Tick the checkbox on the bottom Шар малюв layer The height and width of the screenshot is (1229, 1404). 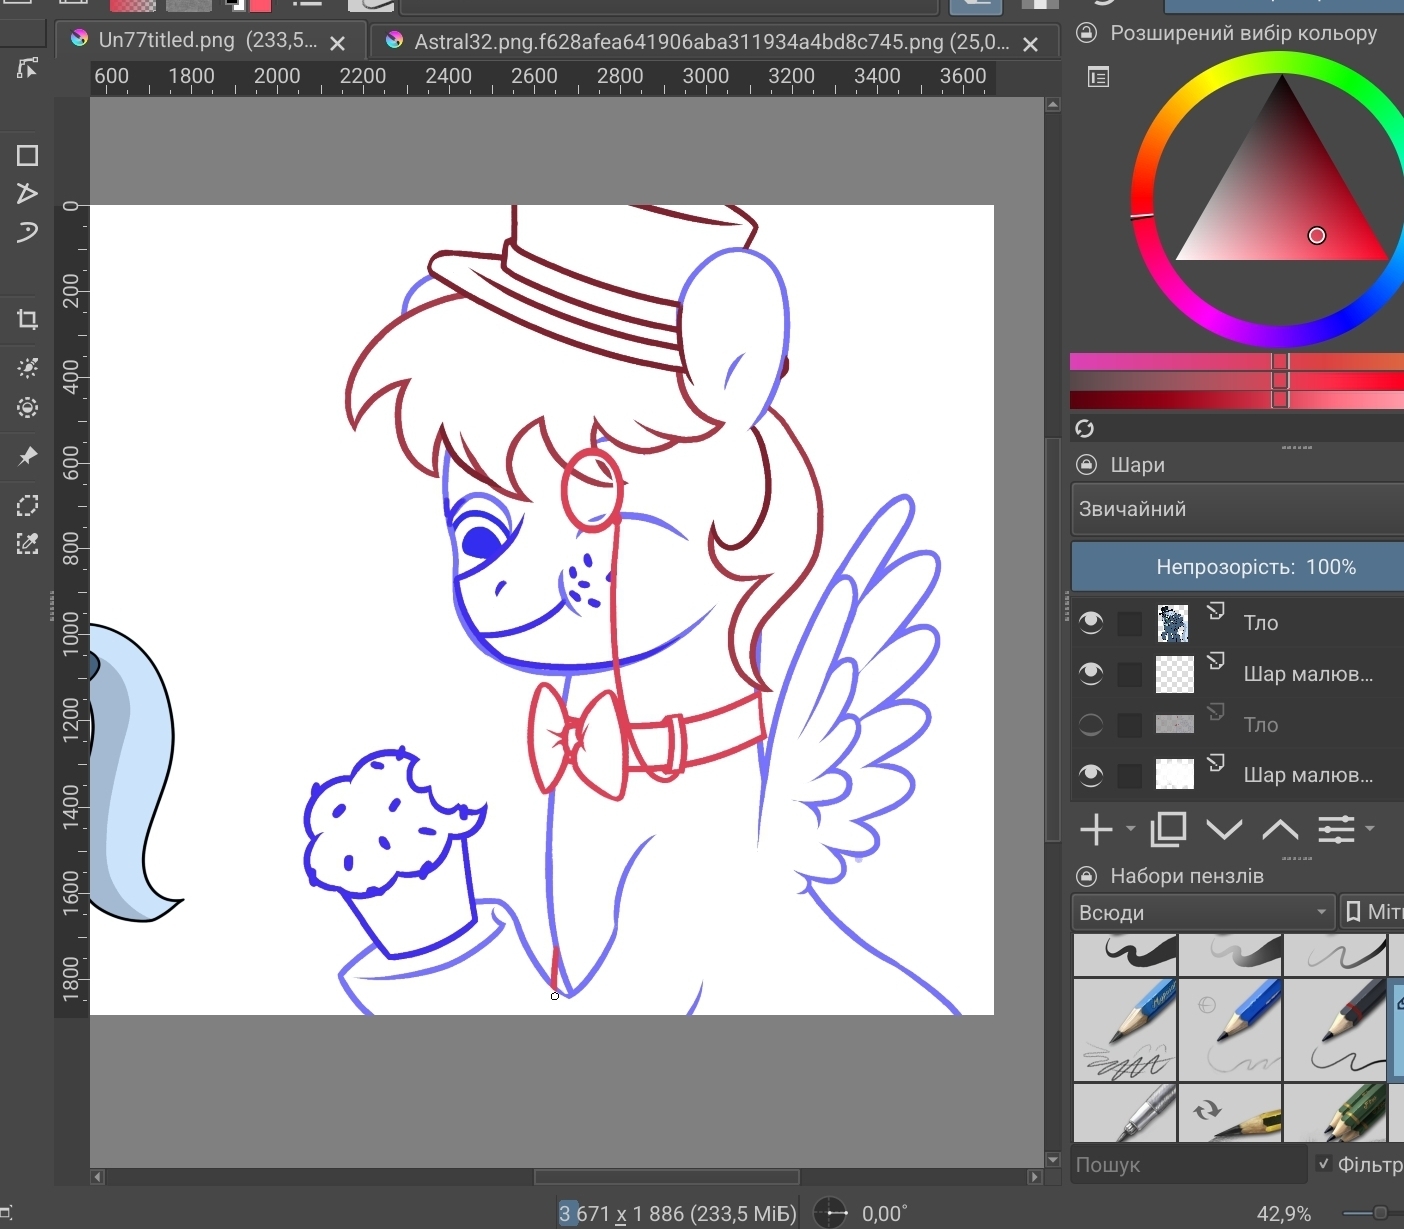(1129, 775)
